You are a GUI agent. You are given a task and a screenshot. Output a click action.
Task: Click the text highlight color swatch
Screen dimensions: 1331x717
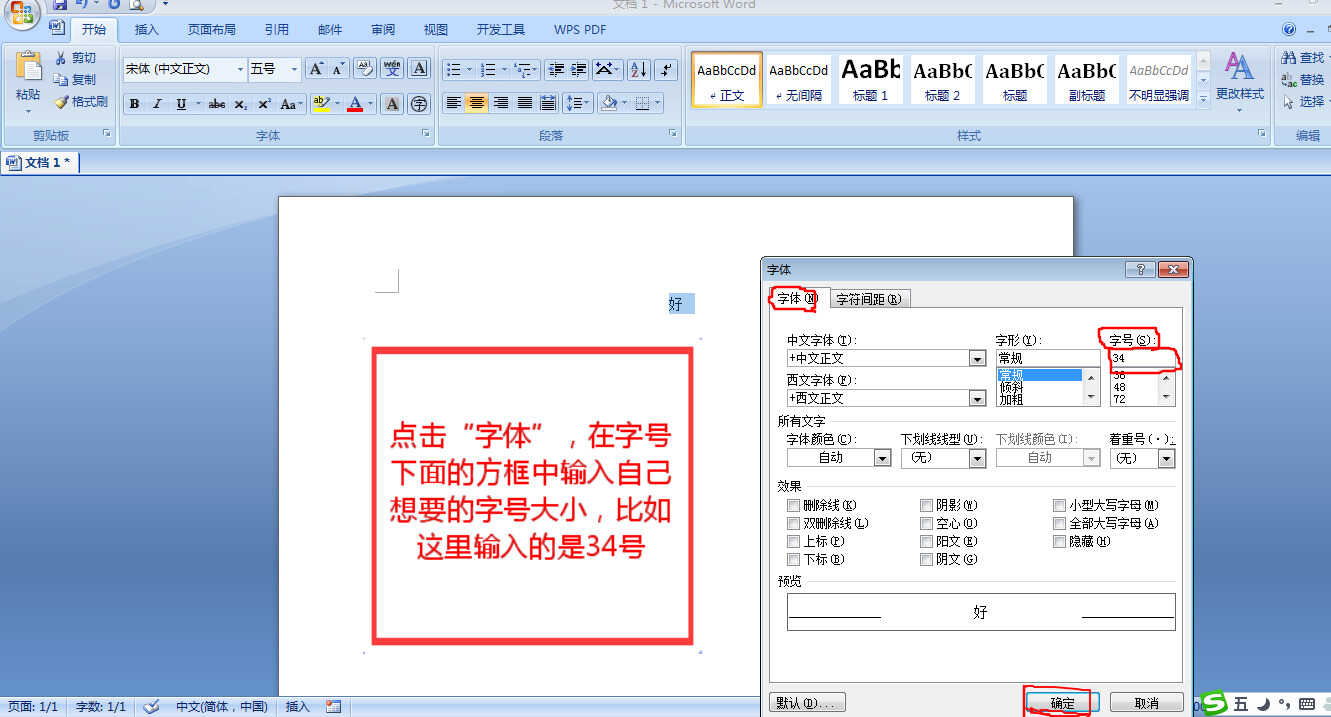319,104
